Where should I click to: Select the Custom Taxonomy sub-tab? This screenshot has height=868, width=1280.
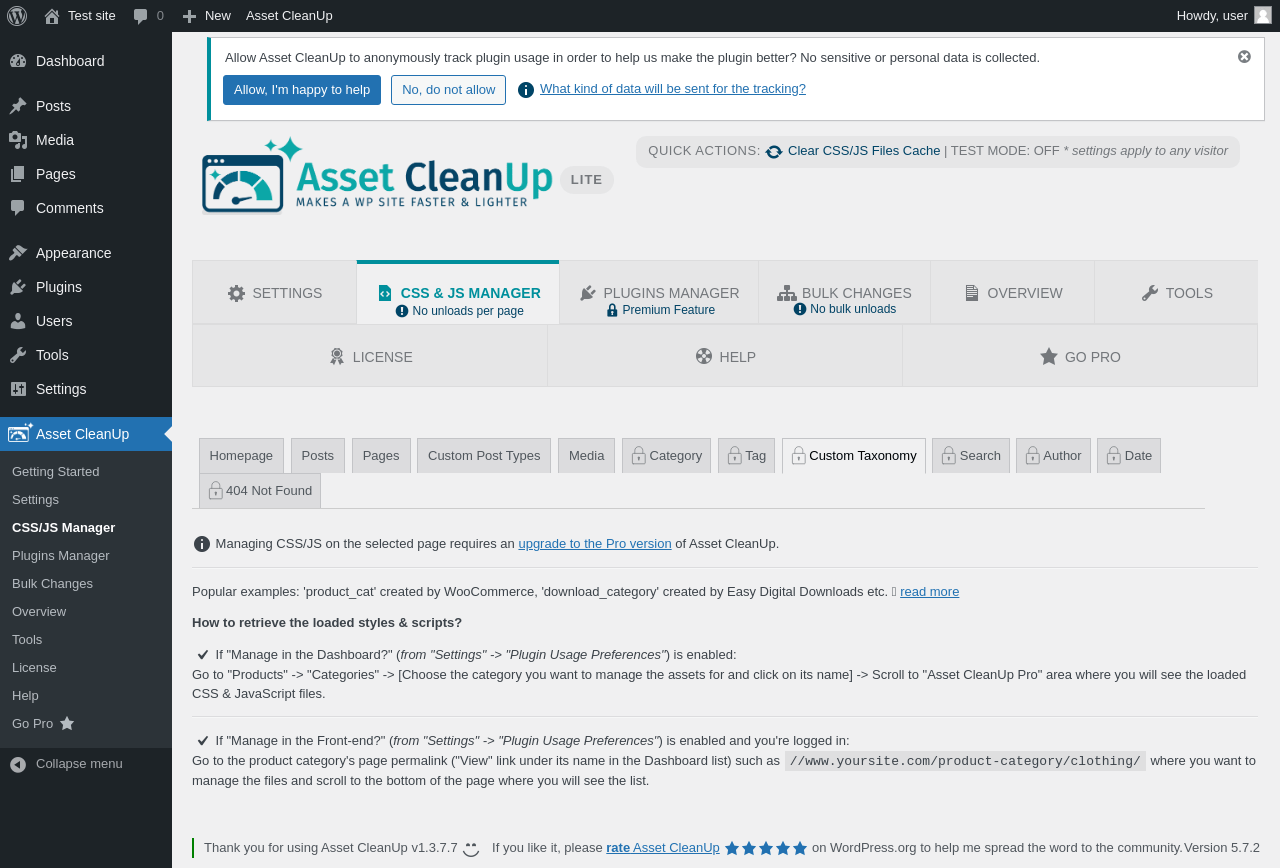point(854,456)
